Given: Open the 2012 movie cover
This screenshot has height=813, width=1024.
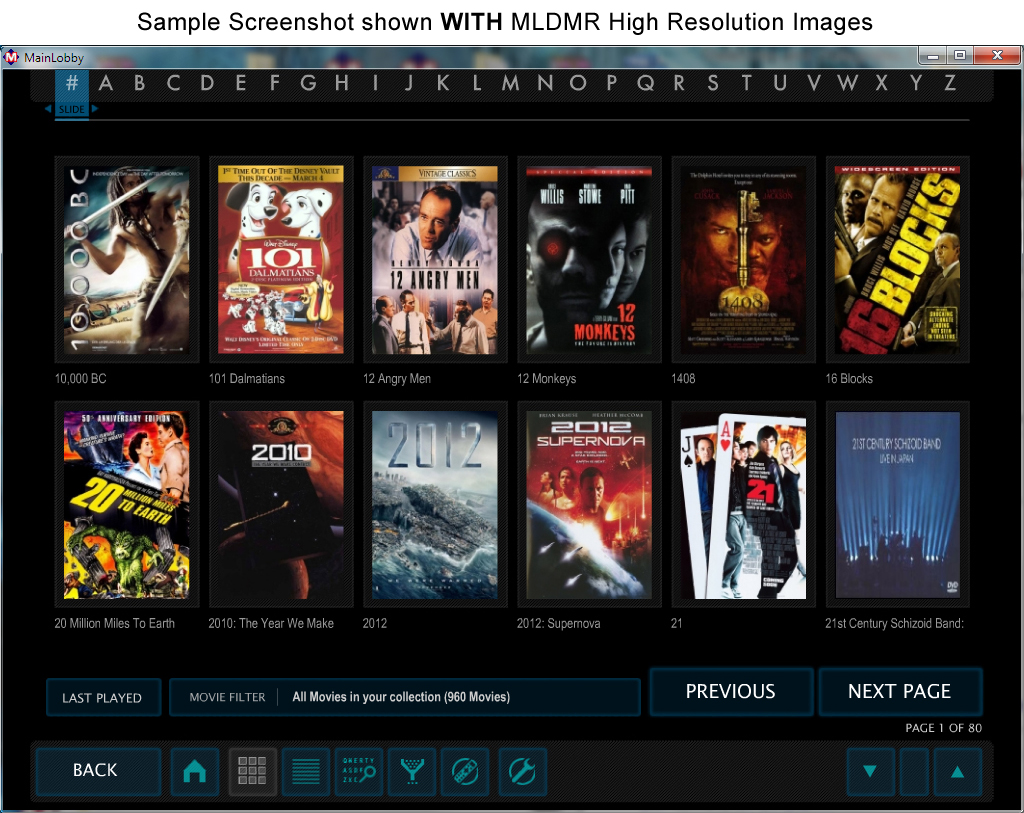Looking at the screenshot, I should (435, 504).
